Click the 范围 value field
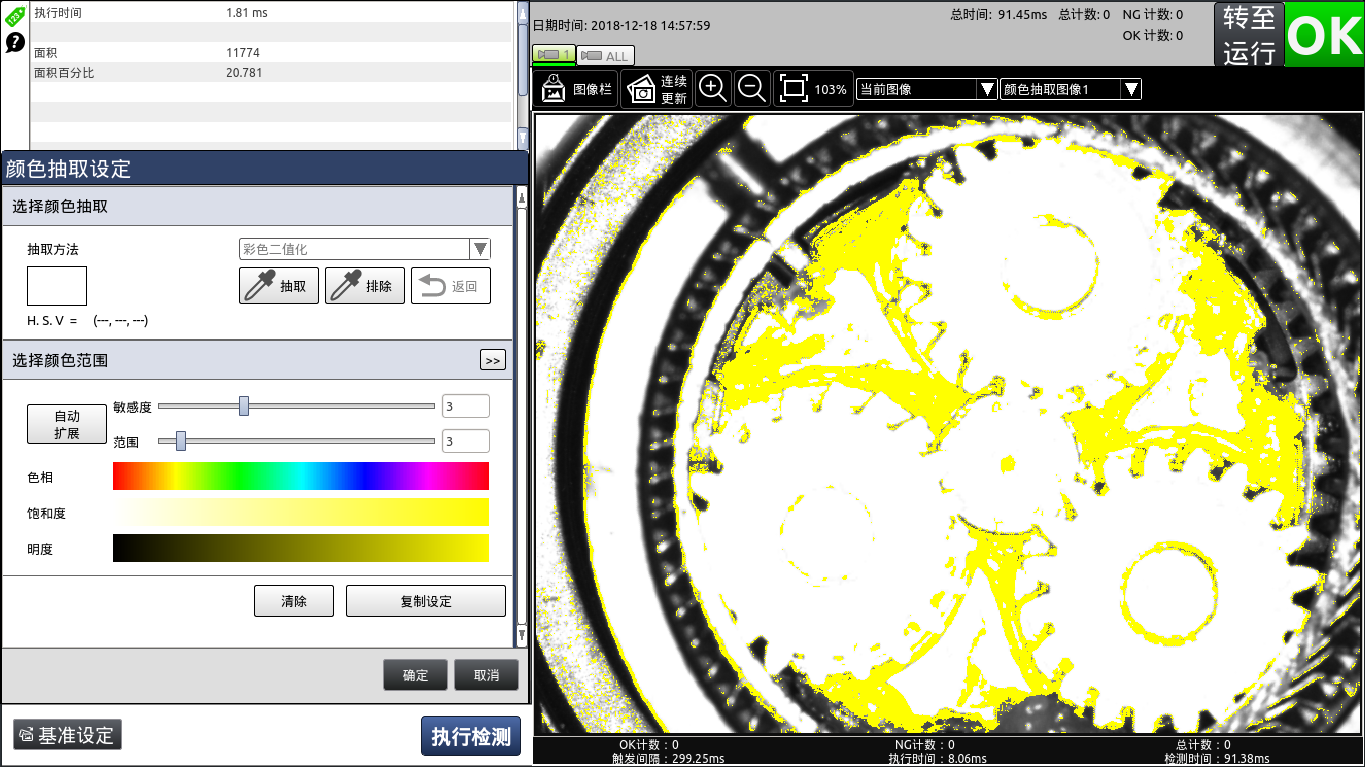1365x767 pixels. (465, 441)
